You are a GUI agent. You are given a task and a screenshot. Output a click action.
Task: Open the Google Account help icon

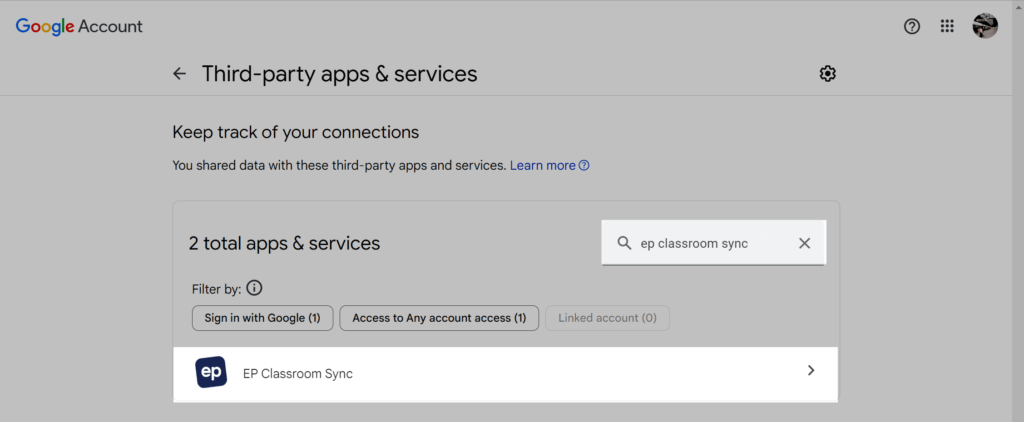912,26
